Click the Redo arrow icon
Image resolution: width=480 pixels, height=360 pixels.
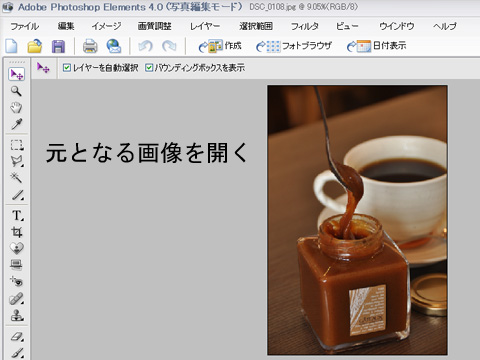pos(169,46)
